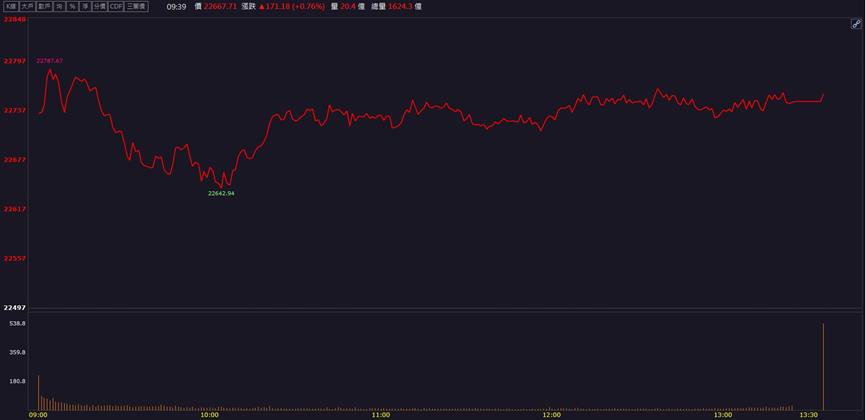Toggle the 淨 button in toolbar
The width and height of the screenshot is (865, 420).
[84, 7]
